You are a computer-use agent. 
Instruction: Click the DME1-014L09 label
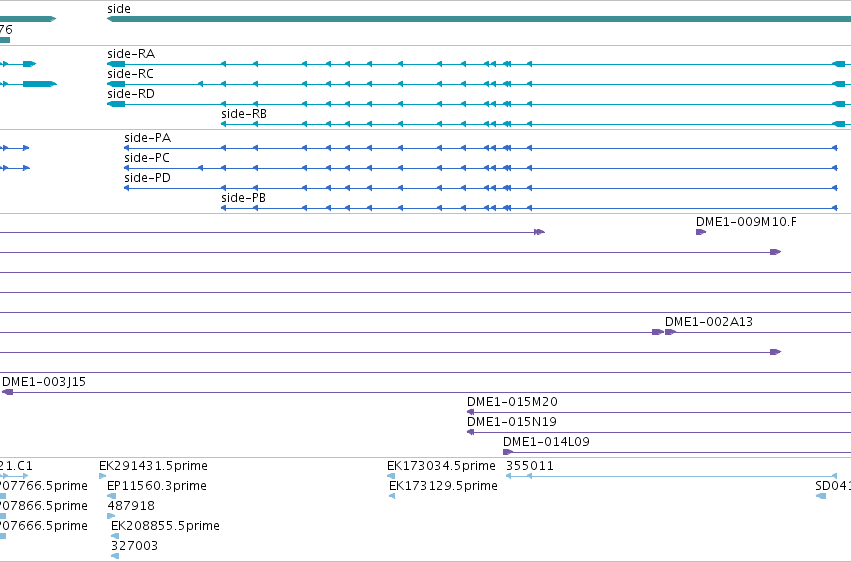tap(546, 442)
